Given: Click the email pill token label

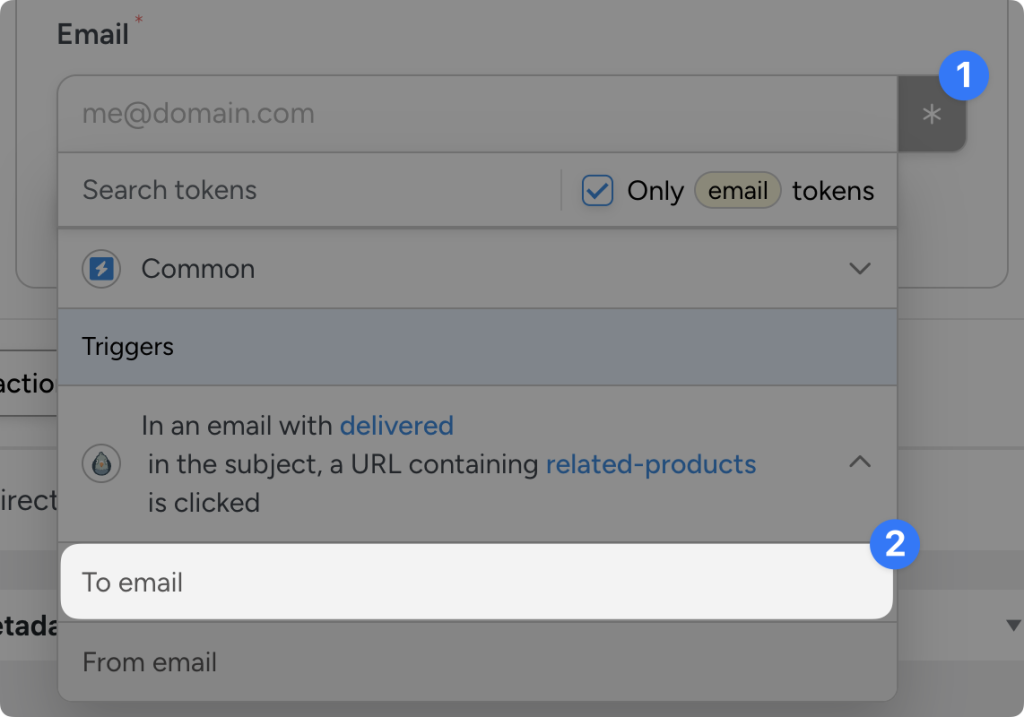Looking at the screenshot, I should point(737,190).
